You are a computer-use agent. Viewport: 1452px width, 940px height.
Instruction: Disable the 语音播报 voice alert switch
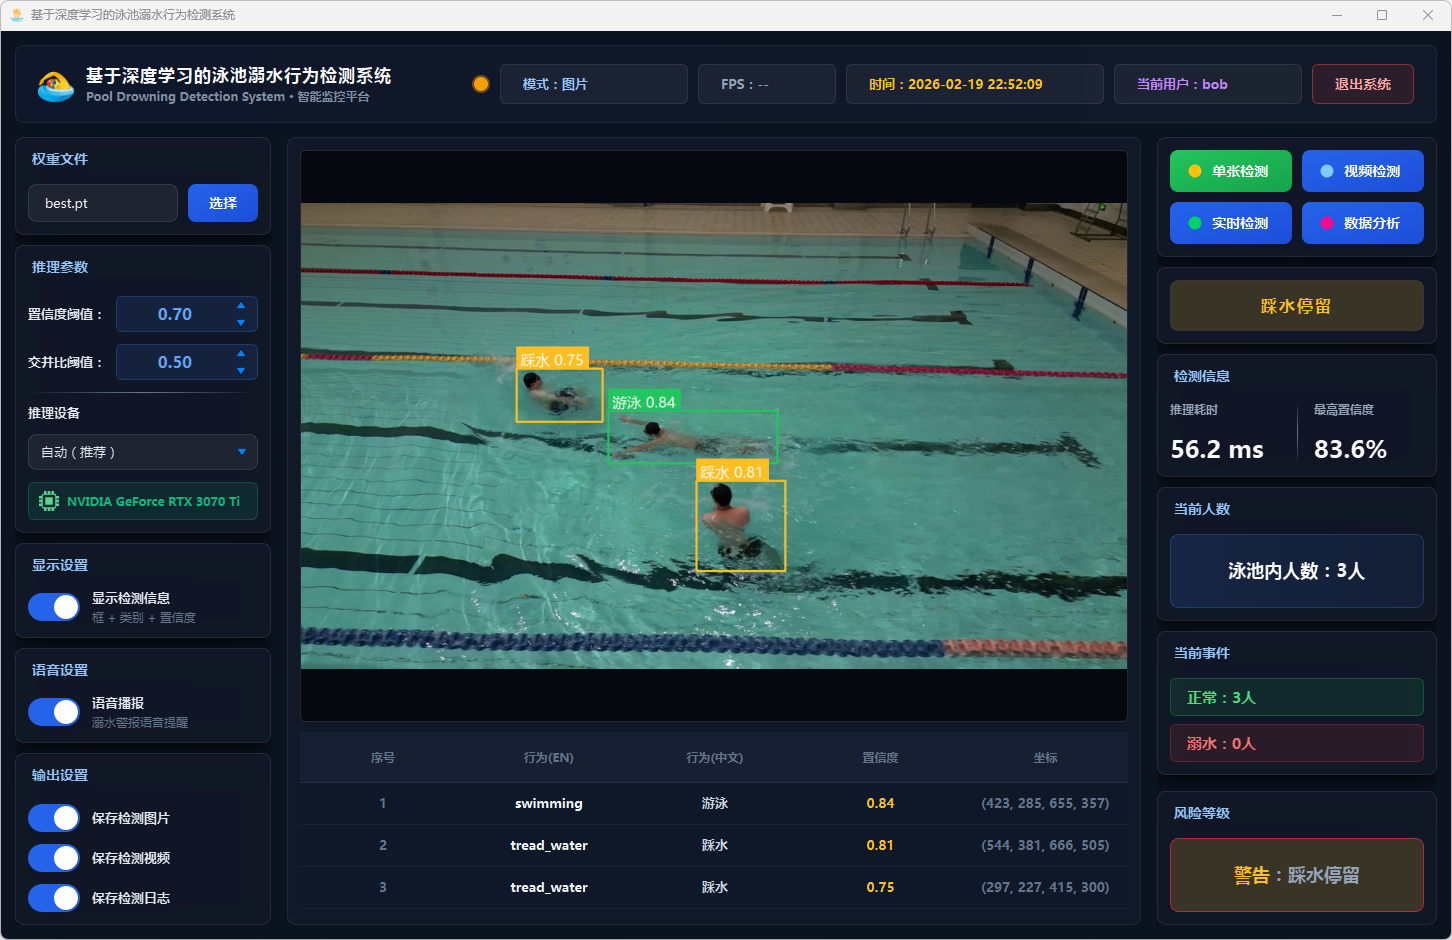[54, 712]
